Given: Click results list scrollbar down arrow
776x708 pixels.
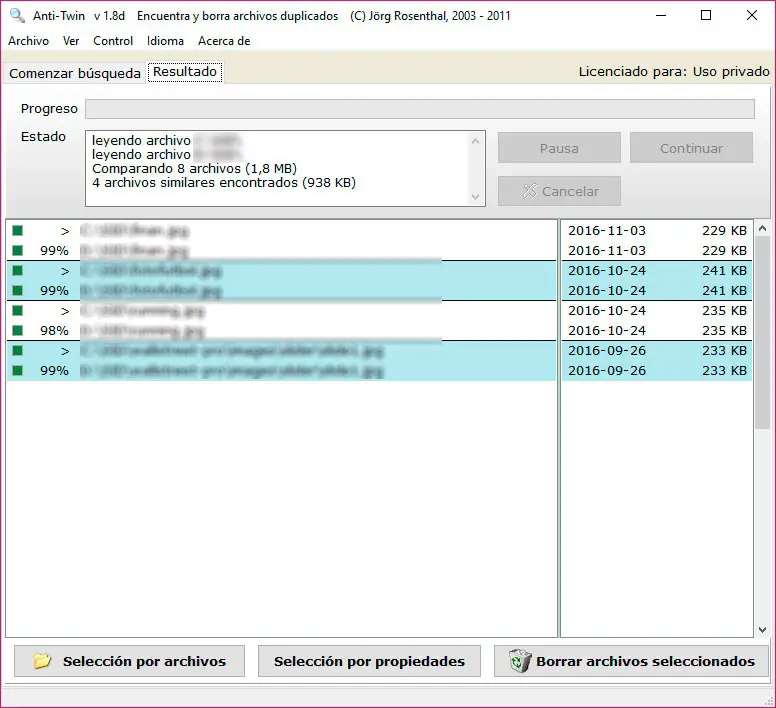Looking at the screenshot, I should [762, 630].
